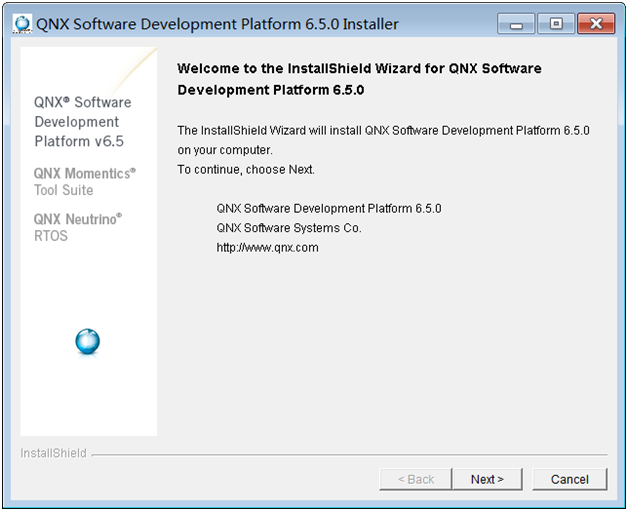Click the InstallShield label at bottom
This screenshot has height=511, width=628.
[x=53, y=453]
